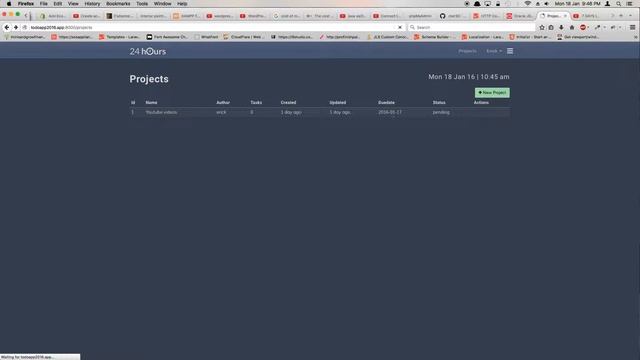Viewport: 640px width, 360px height.
Task: Expand the Erick user dropdown
Action: pyautogui.click(x=494, y=51)
